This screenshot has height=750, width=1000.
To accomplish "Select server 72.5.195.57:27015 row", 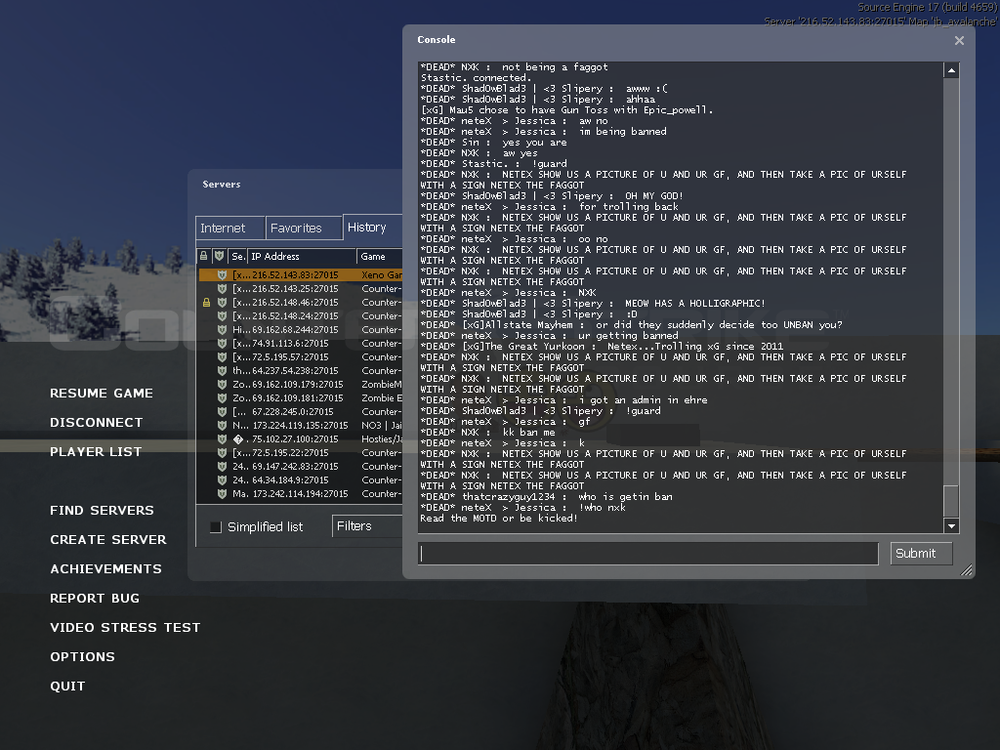I will (x=300, y=357).
